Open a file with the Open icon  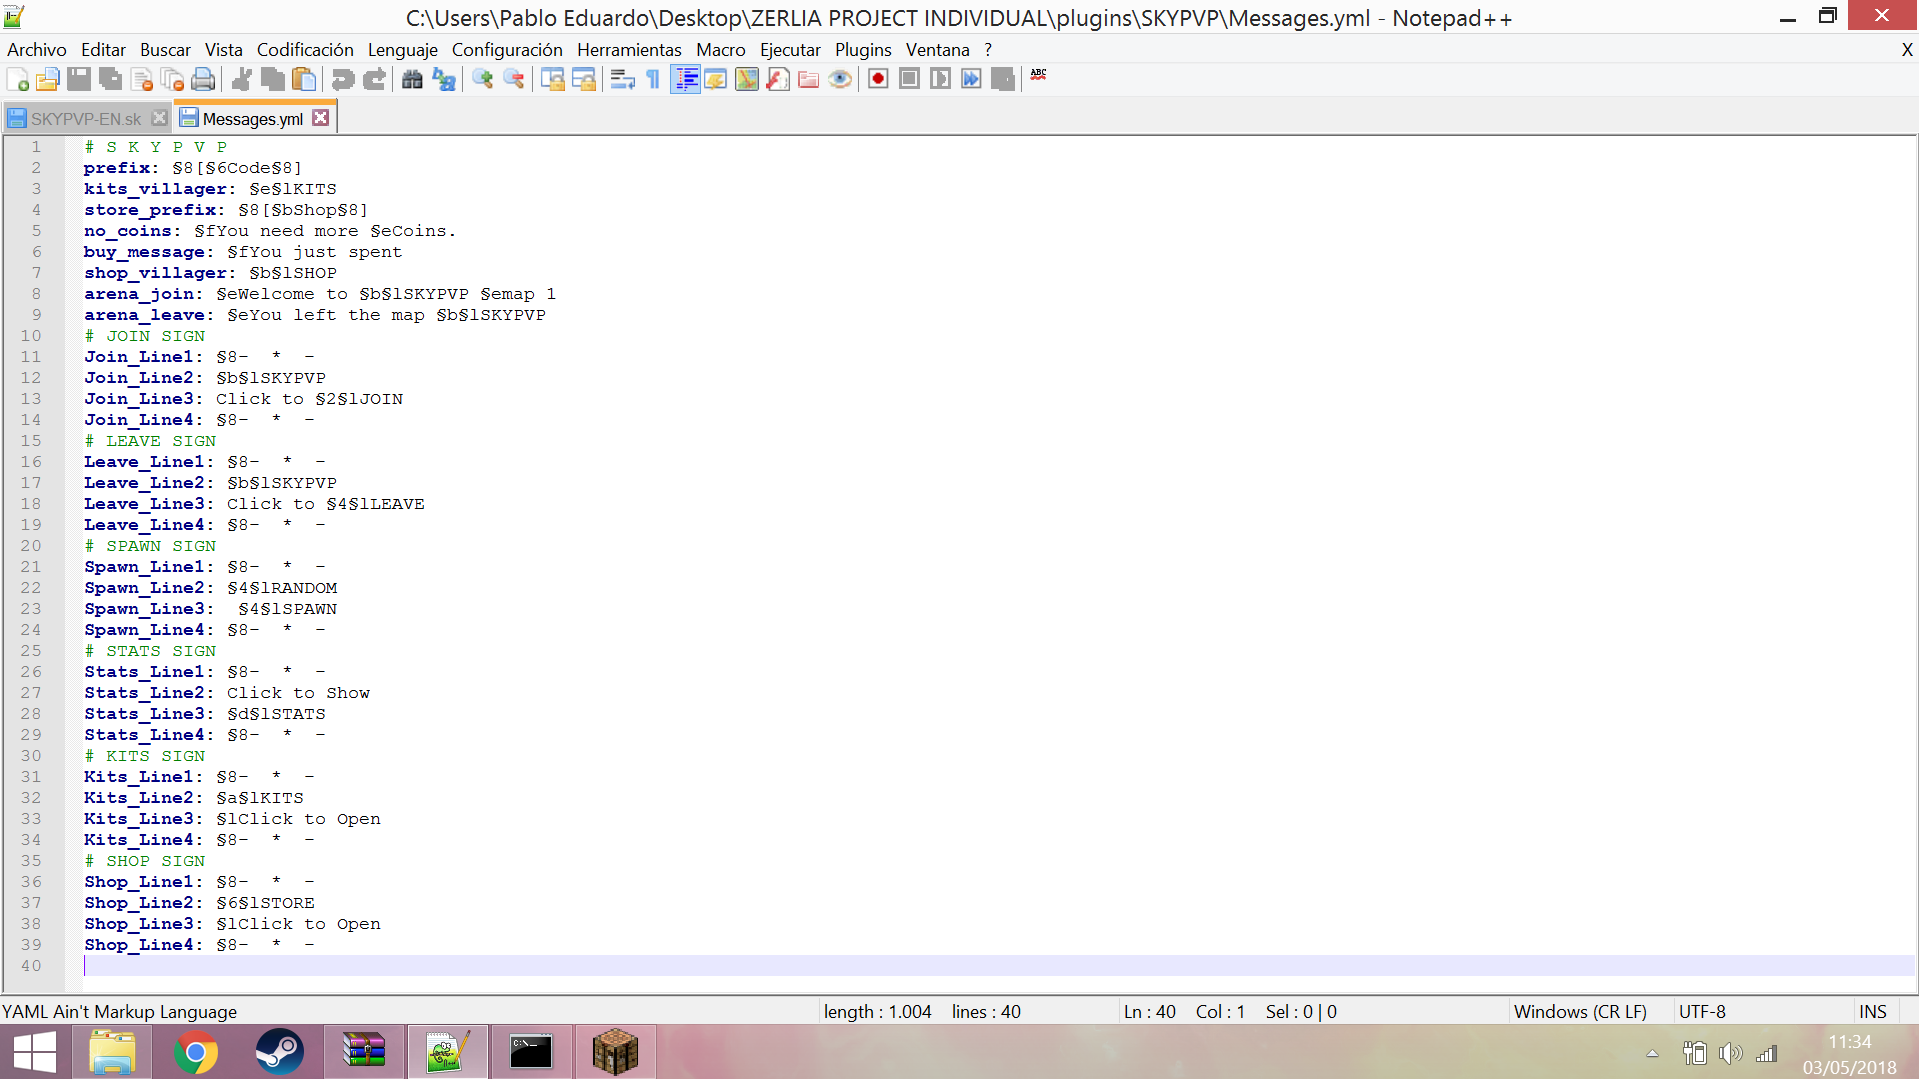(x=47, y=80)
